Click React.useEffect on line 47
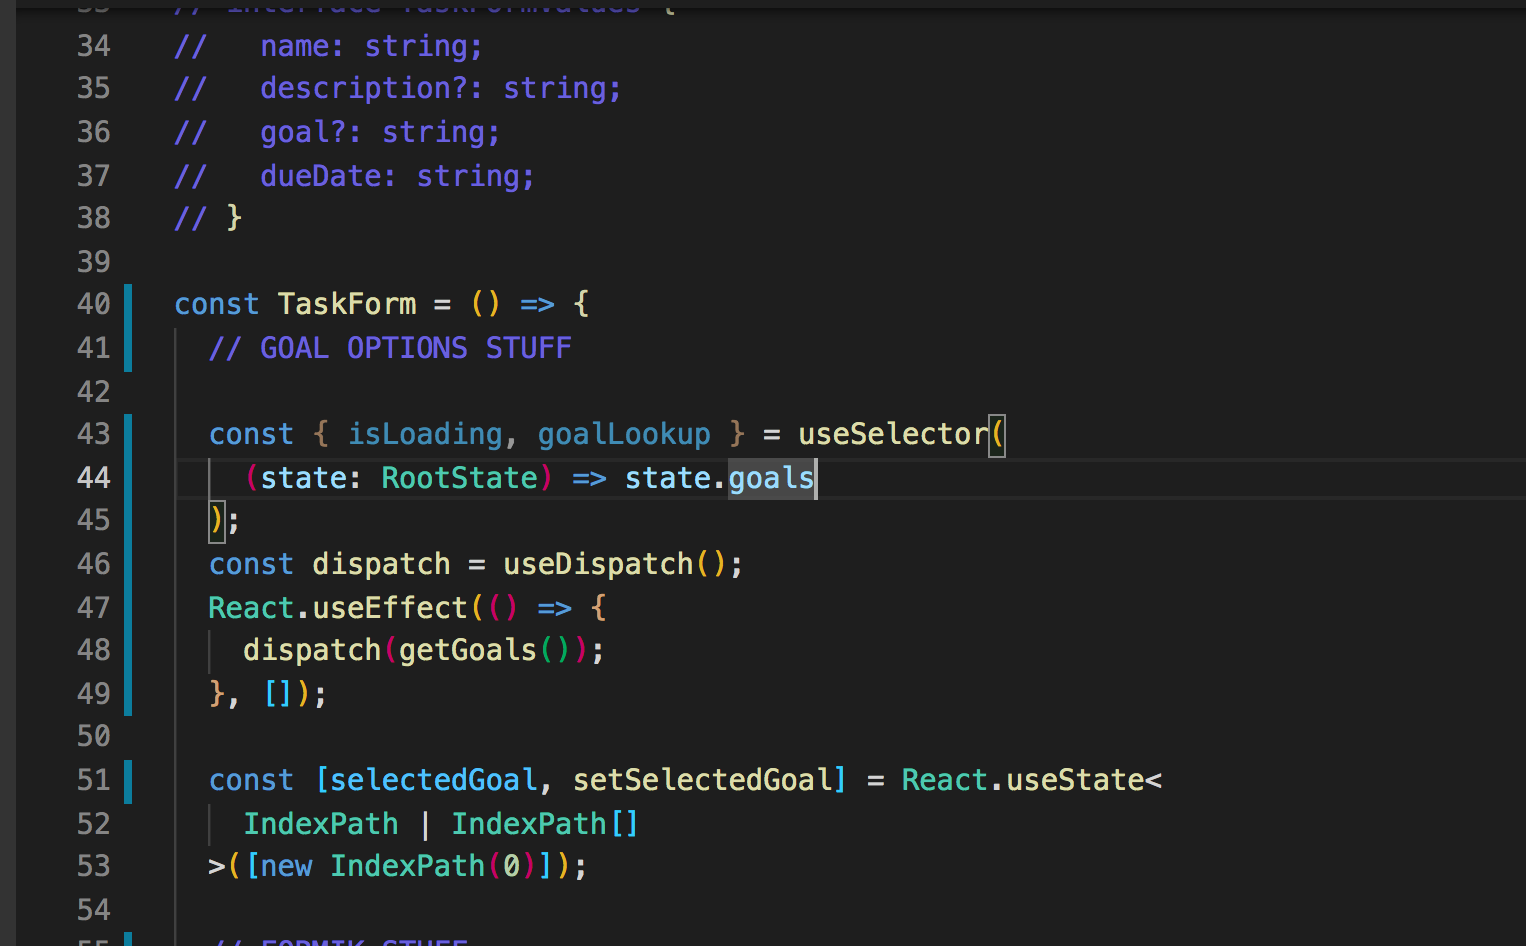The image size is (1526, 946). pos(338,607)
